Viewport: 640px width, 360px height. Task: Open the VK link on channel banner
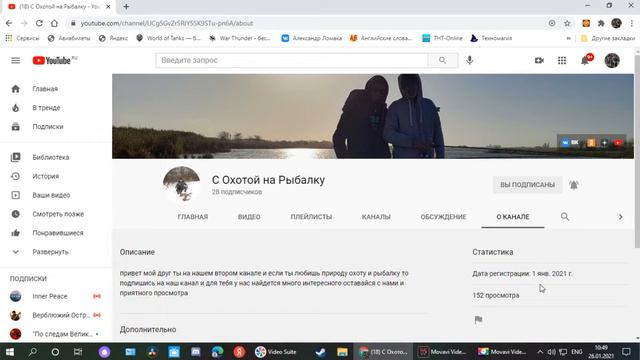(571, 142)
